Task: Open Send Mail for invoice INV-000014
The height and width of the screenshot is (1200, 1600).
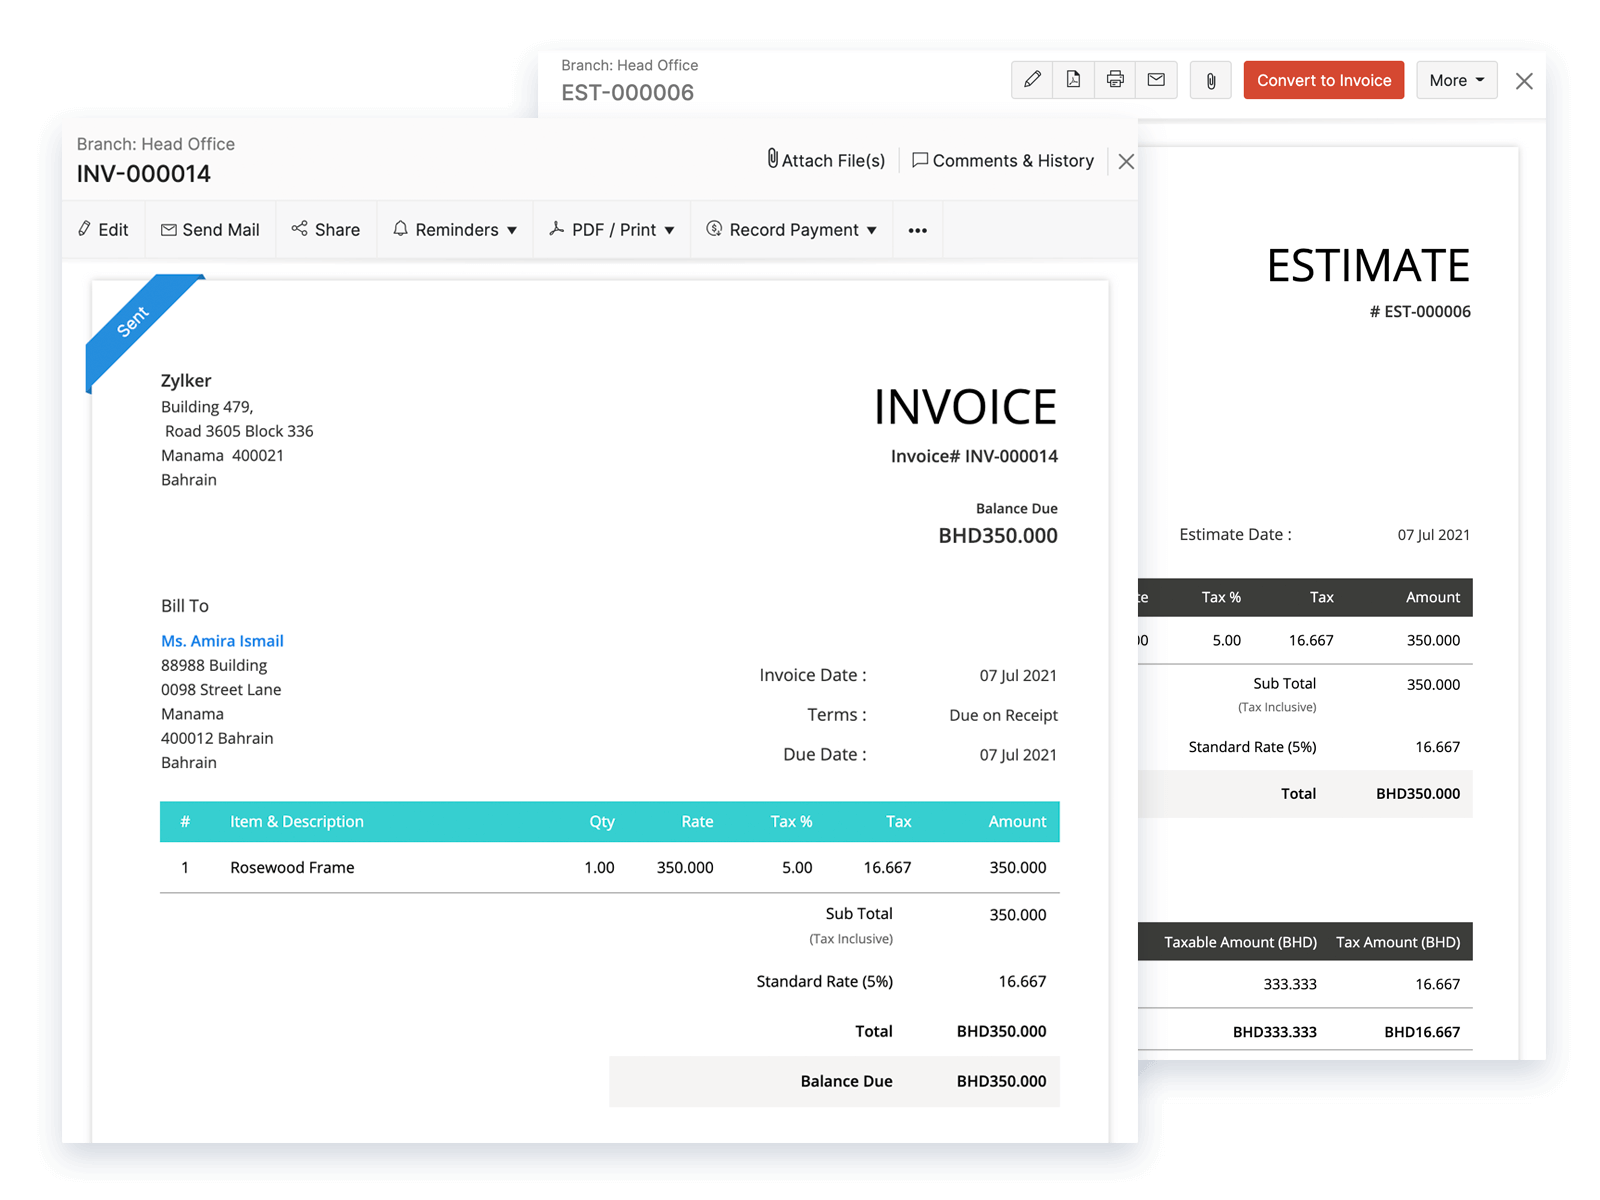Action: (x=210, y=229)
